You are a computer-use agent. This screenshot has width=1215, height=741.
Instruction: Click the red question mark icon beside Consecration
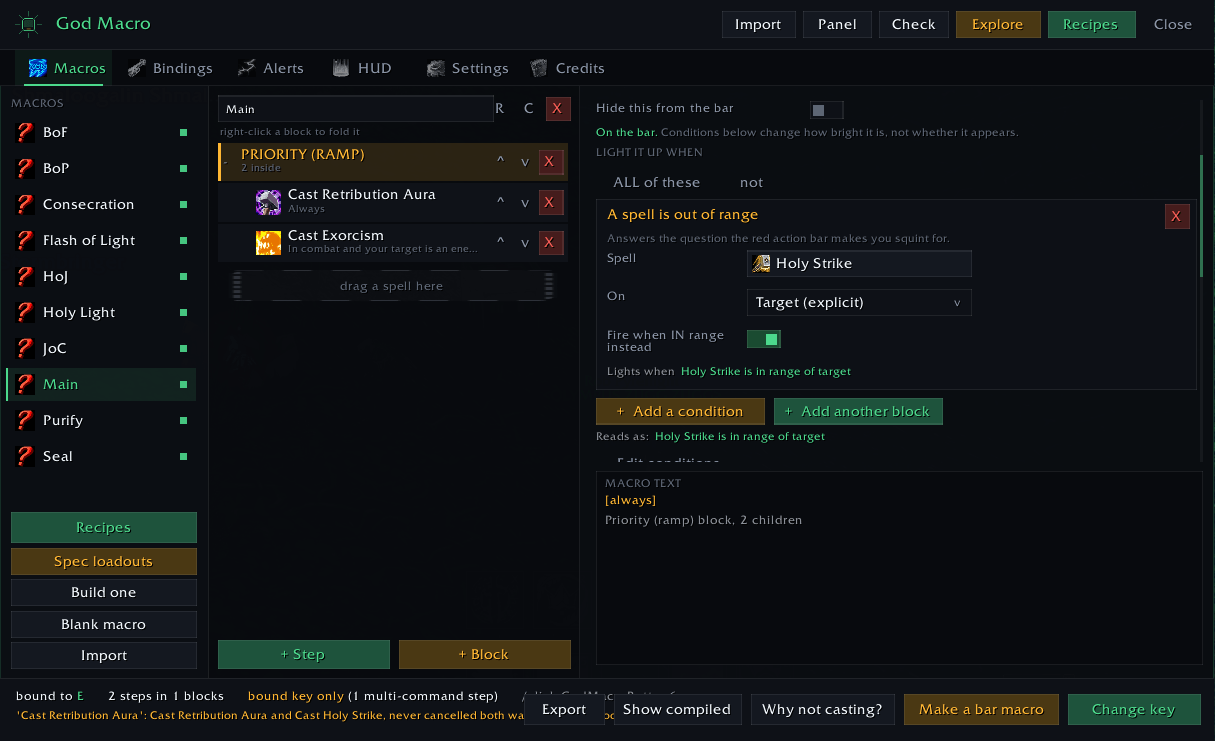26,204
